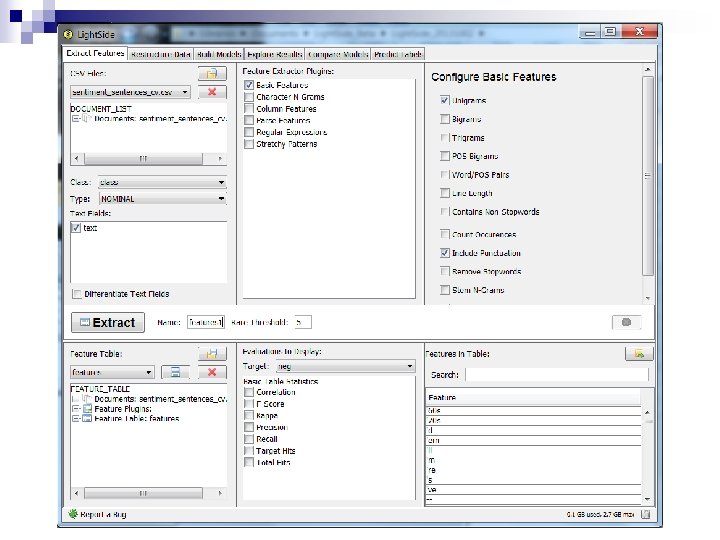Enable the Kappa evaluation checkbox

249,416
